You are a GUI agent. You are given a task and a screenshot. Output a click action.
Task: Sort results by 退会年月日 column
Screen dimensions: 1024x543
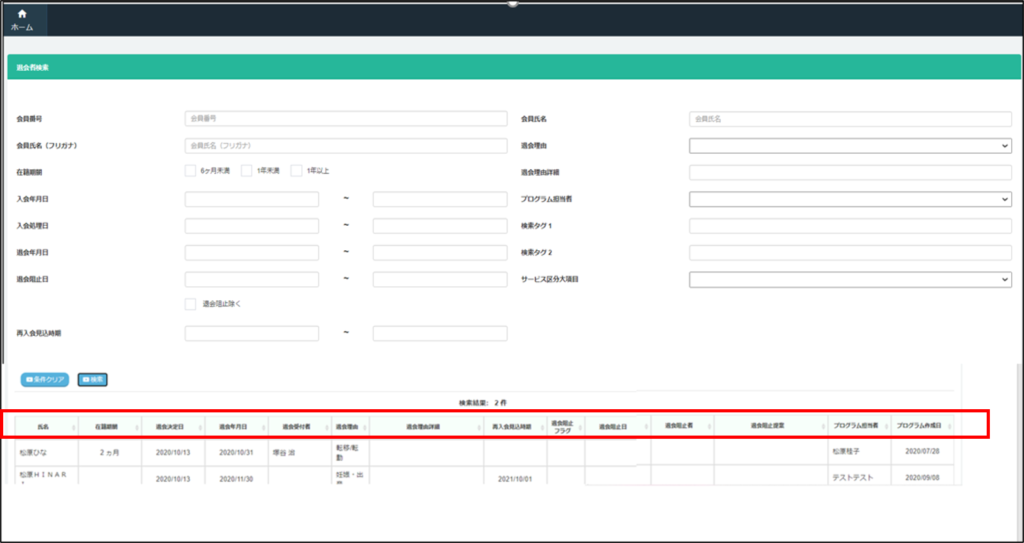click(234, 426)
